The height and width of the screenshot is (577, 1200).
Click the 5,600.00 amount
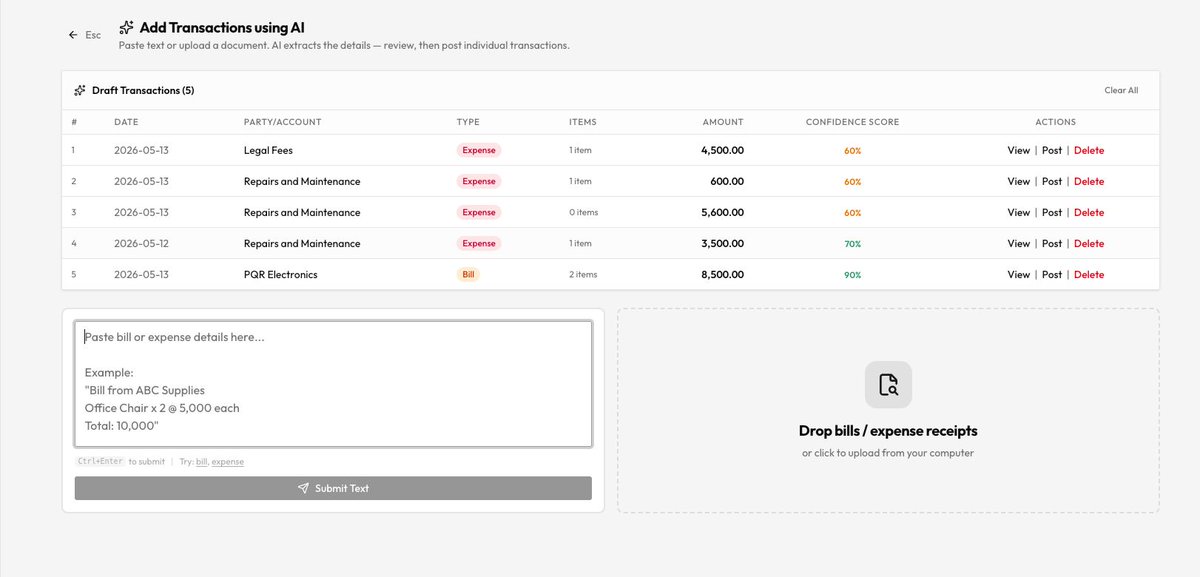tap(722, 212)
